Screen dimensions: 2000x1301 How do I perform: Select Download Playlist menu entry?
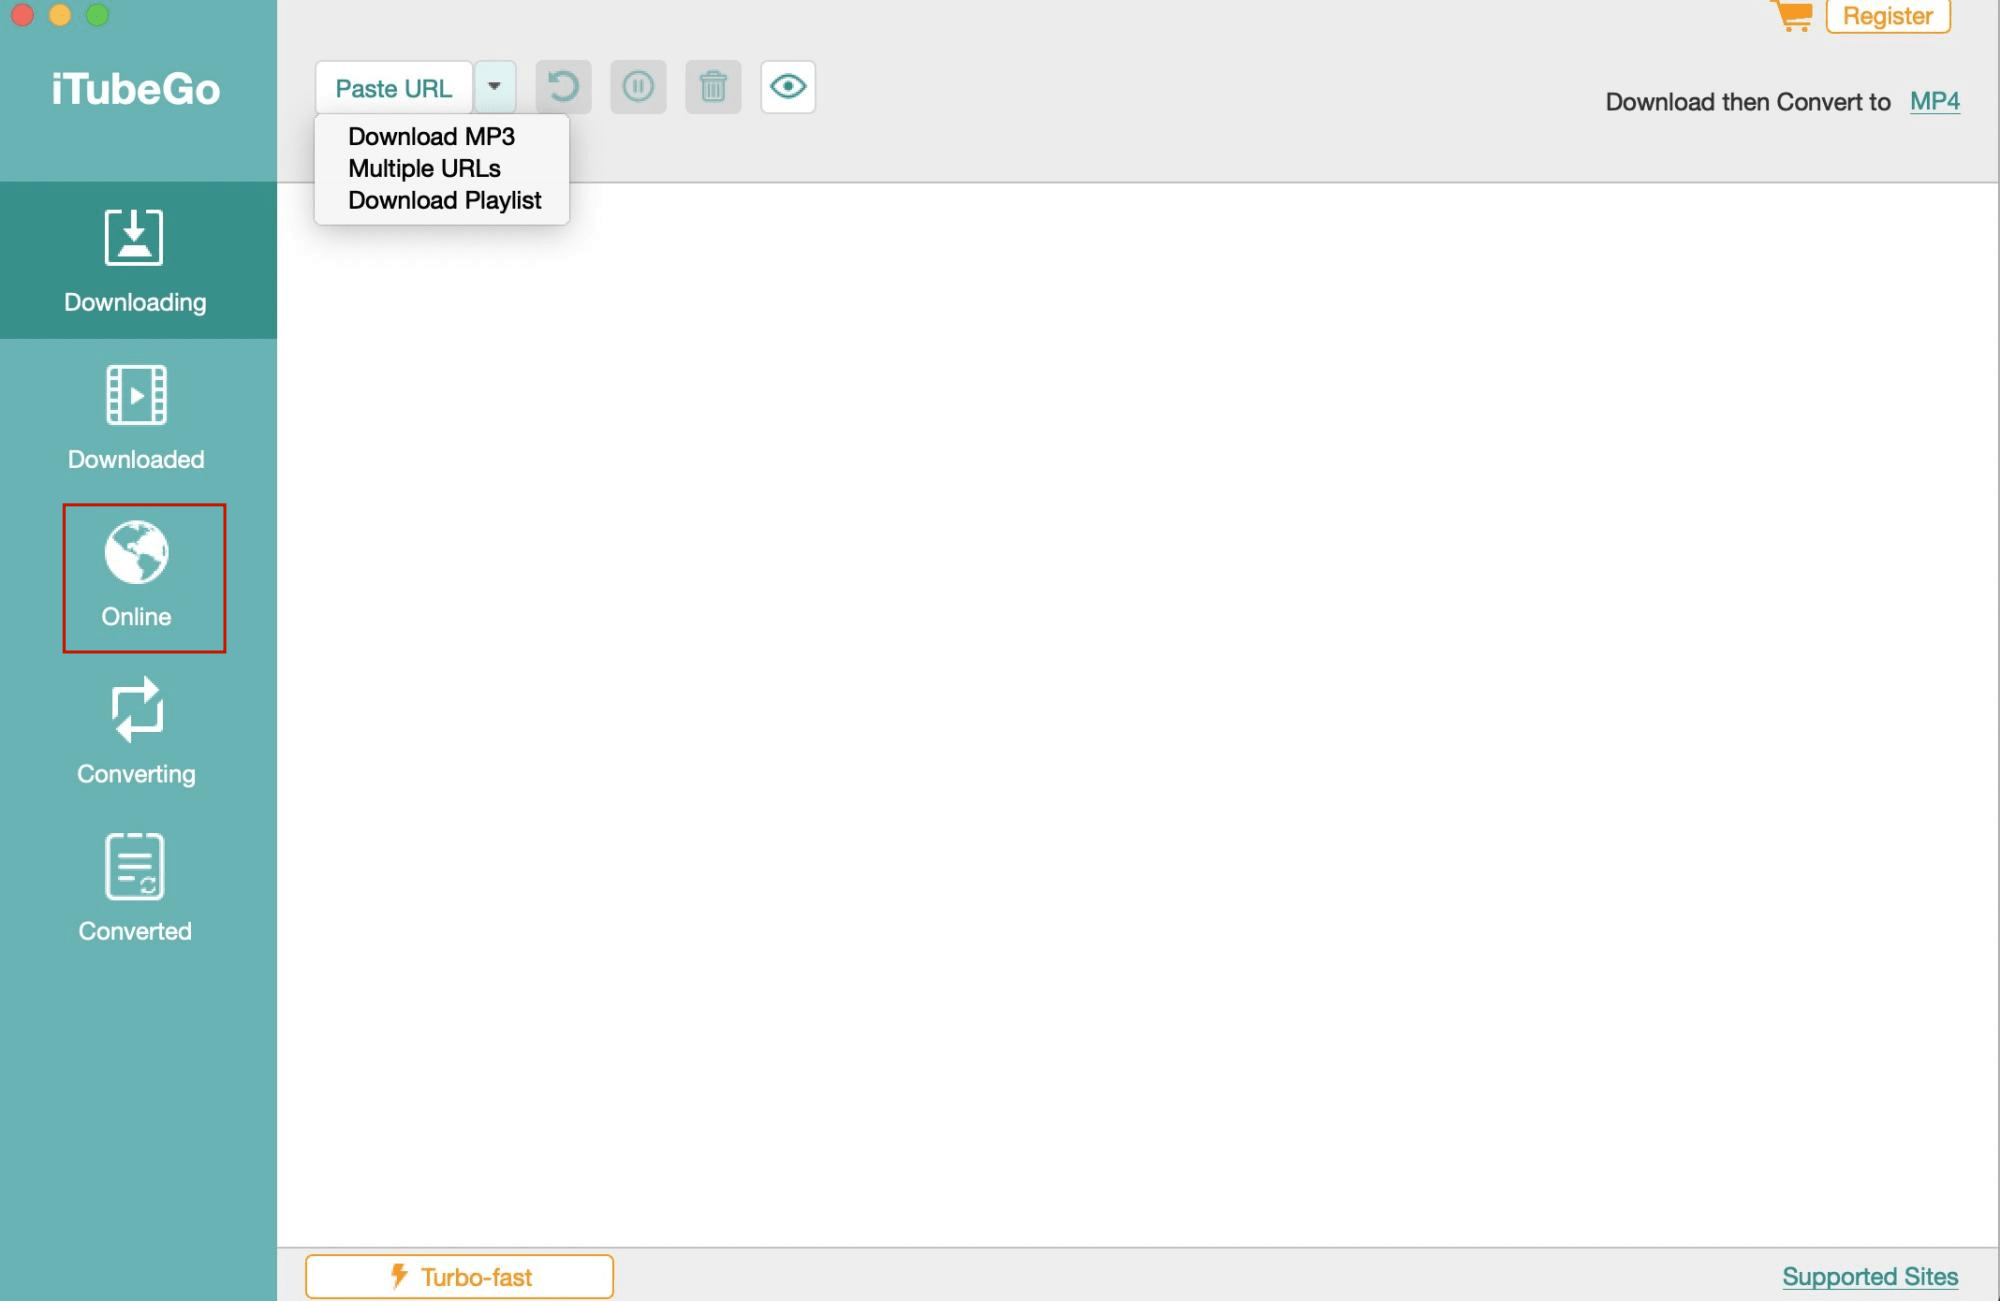444,200
